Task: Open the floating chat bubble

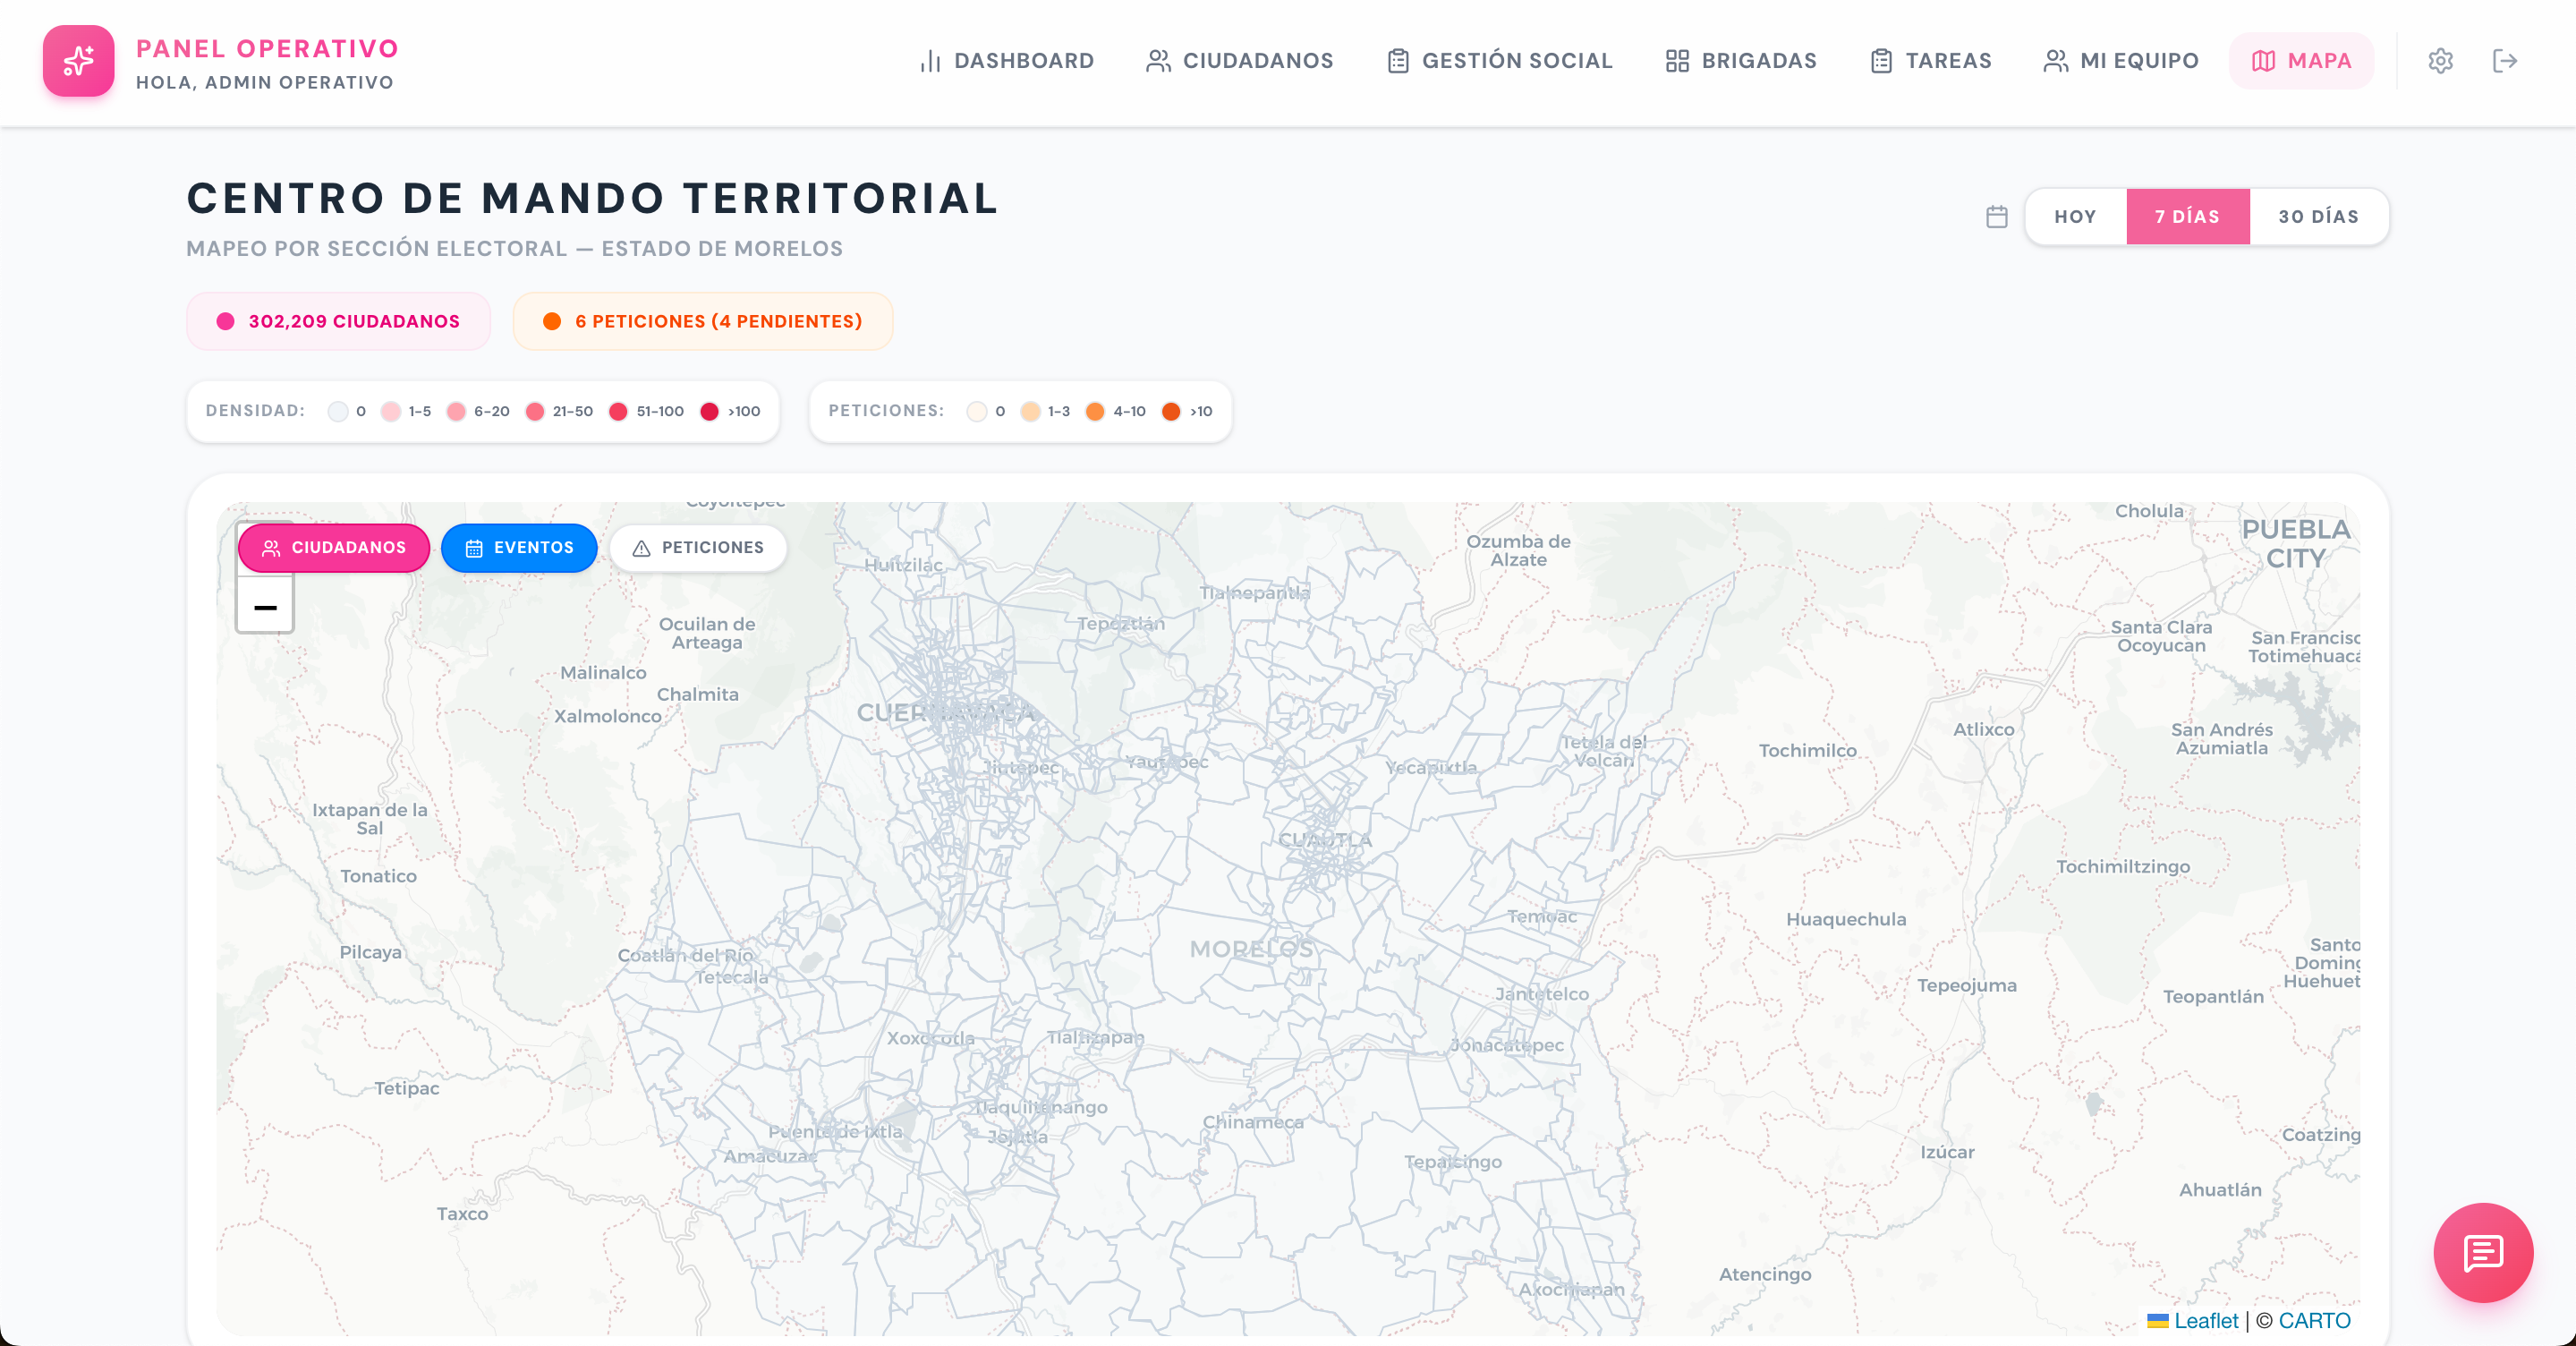Action: click(x=2483, y=1253)
